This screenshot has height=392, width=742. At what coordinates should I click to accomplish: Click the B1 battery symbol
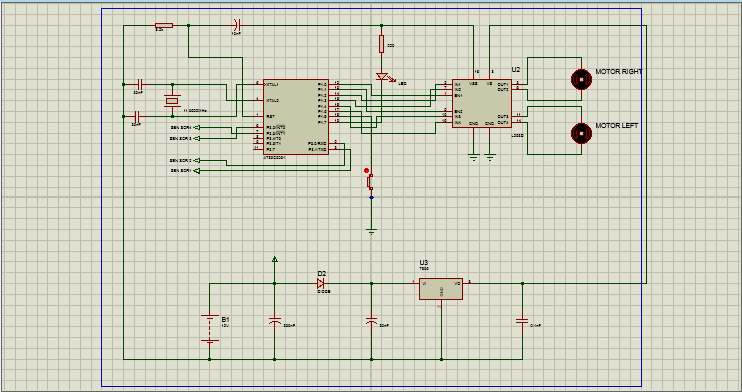click(210, 328)
